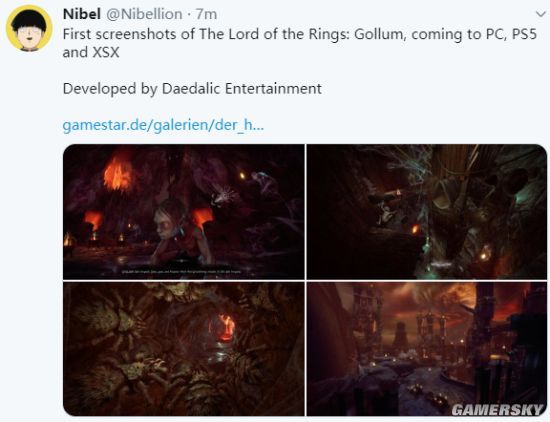Click the subtitle text in the Gollum screenshot
Image resolution: width=550 pixels, height=422 pixels.
click(181, 272)
